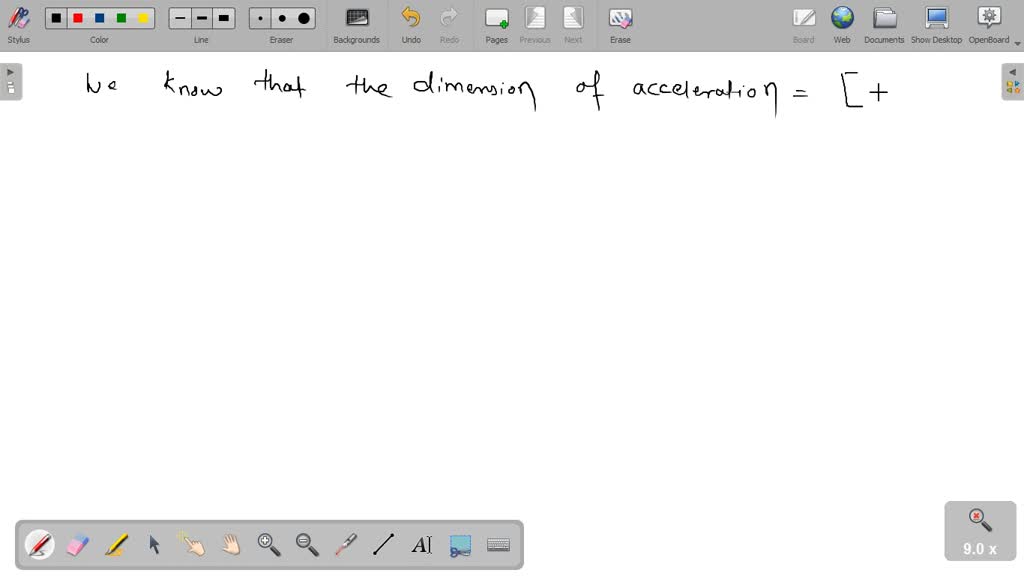Show the virtual keyboard
1024x576 pixels.
(x=497, y=544)
